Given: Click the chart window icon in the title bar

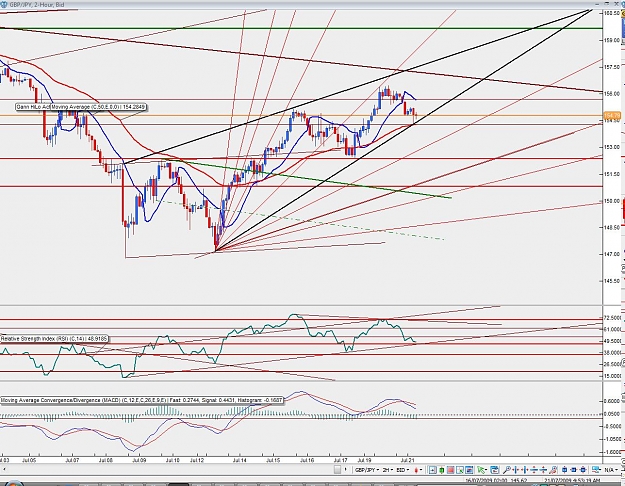Looking at the screenshot, I should tap(4, 4).
